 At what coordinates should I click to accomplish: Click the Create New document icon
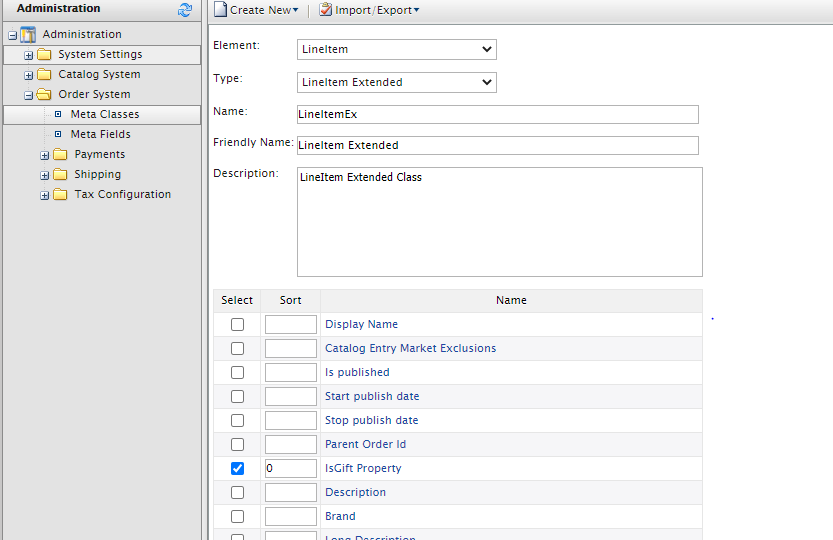220,10
